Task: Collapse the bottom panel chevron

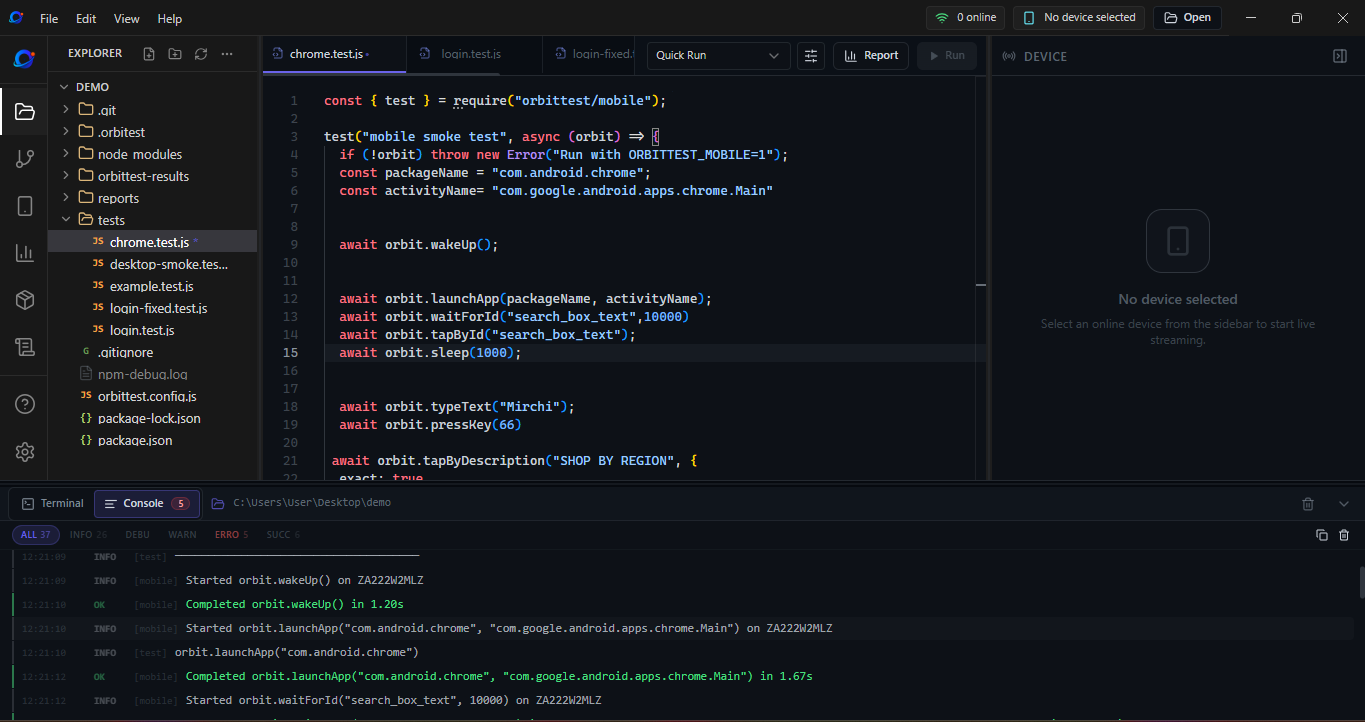Action: pyautogui.click(x=1344, y=504)
